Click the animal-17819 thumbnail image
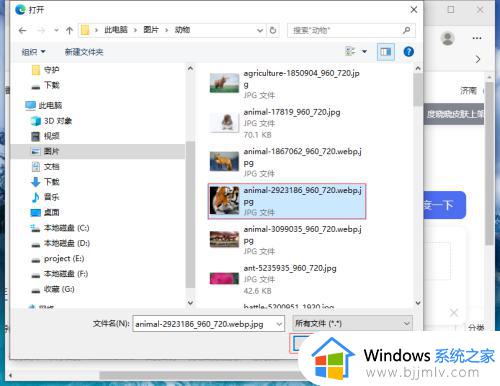Screen dimensions: 500x386 pos(224,122)
